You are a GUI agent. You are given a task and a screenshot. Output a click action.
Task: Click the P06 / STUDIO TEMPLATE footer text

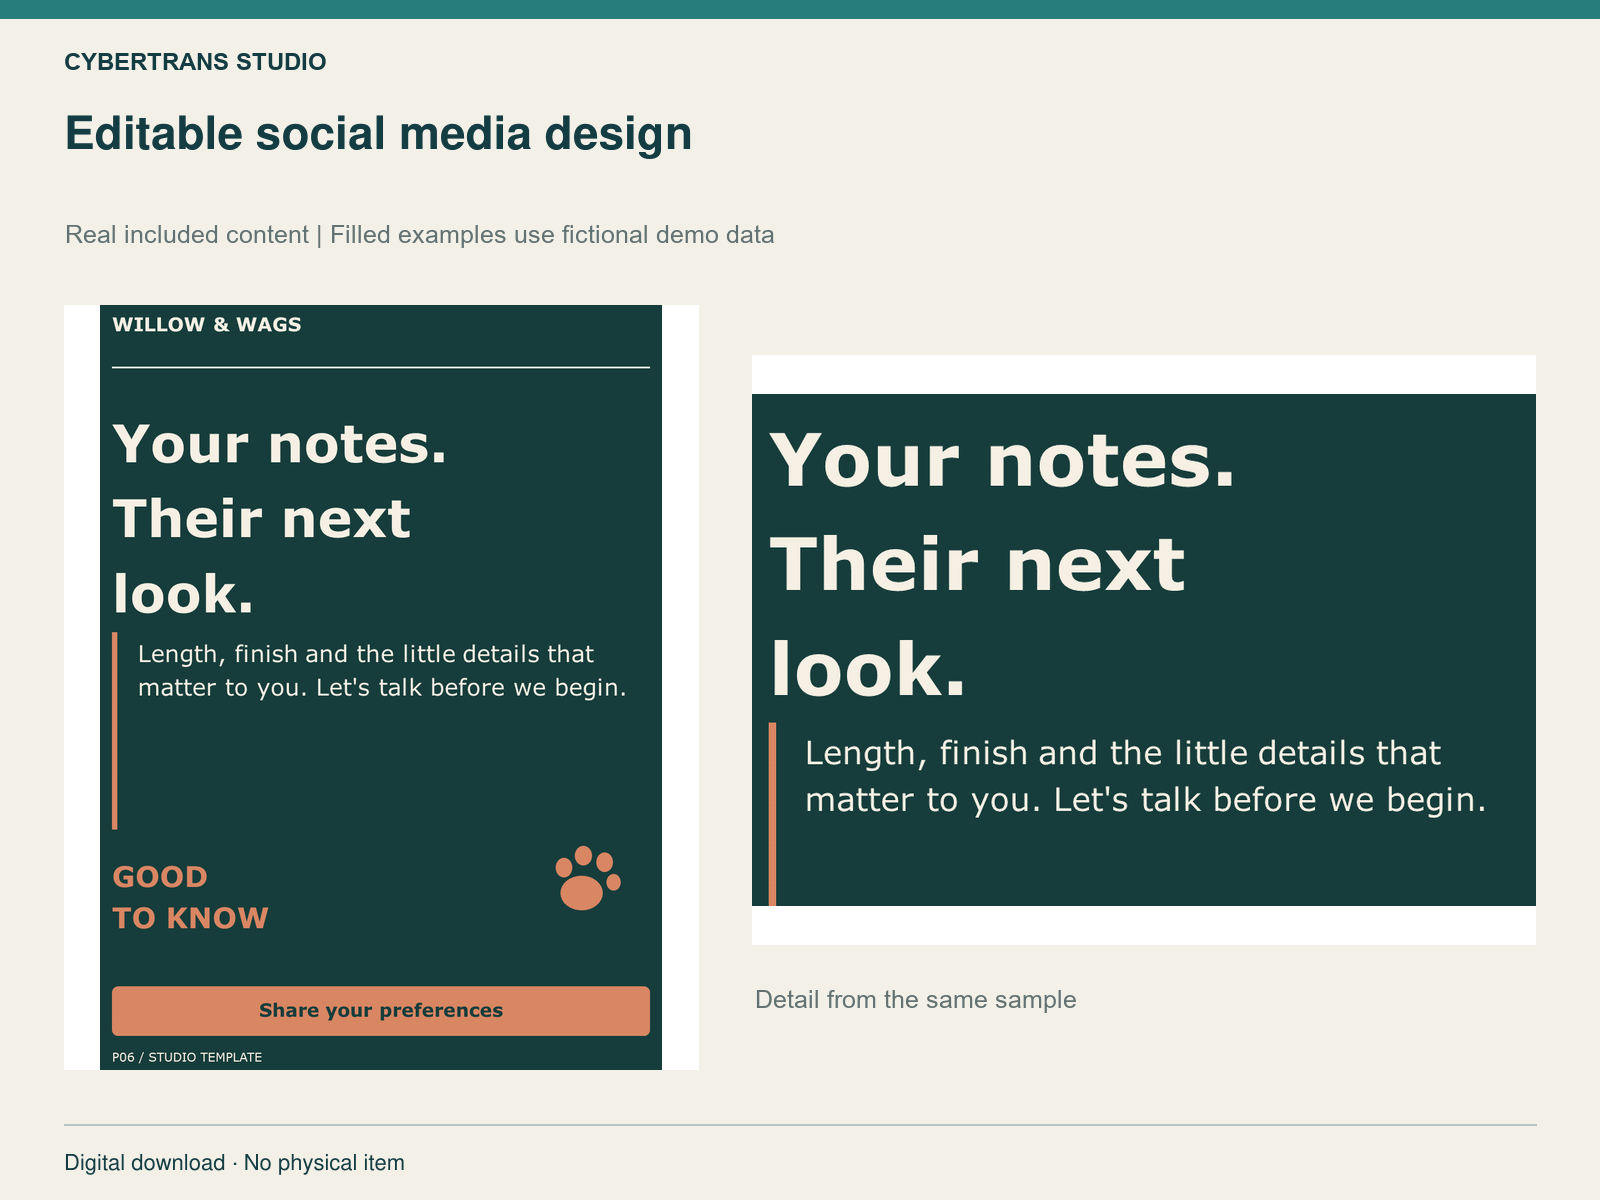pyautogui.click(x=187, y=1057)
